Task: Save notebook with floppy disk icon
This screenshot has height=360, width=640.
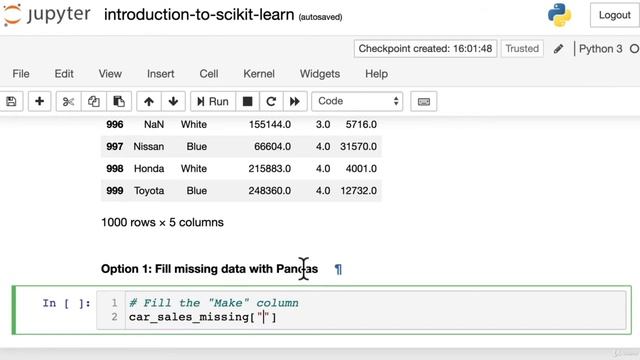Action: [11, 101]
